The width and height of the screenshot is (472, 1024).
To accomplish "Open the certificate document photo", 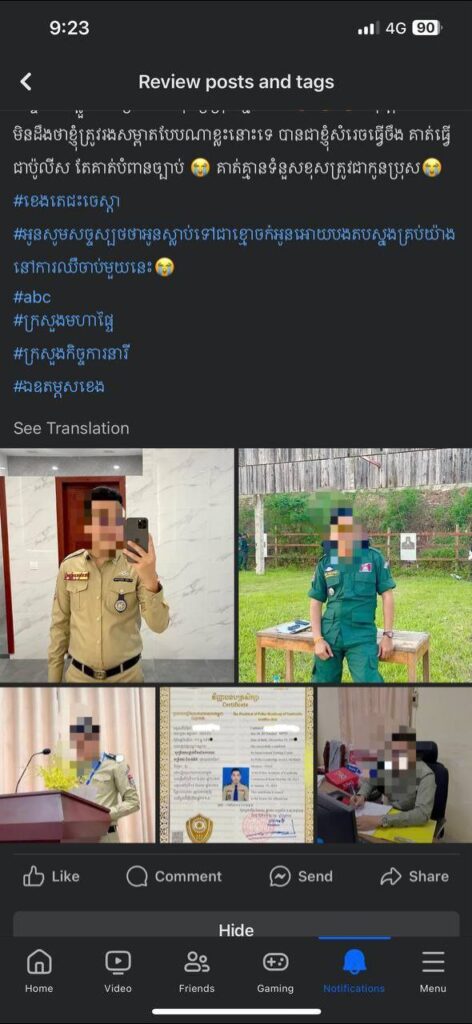I will (236, 765).
